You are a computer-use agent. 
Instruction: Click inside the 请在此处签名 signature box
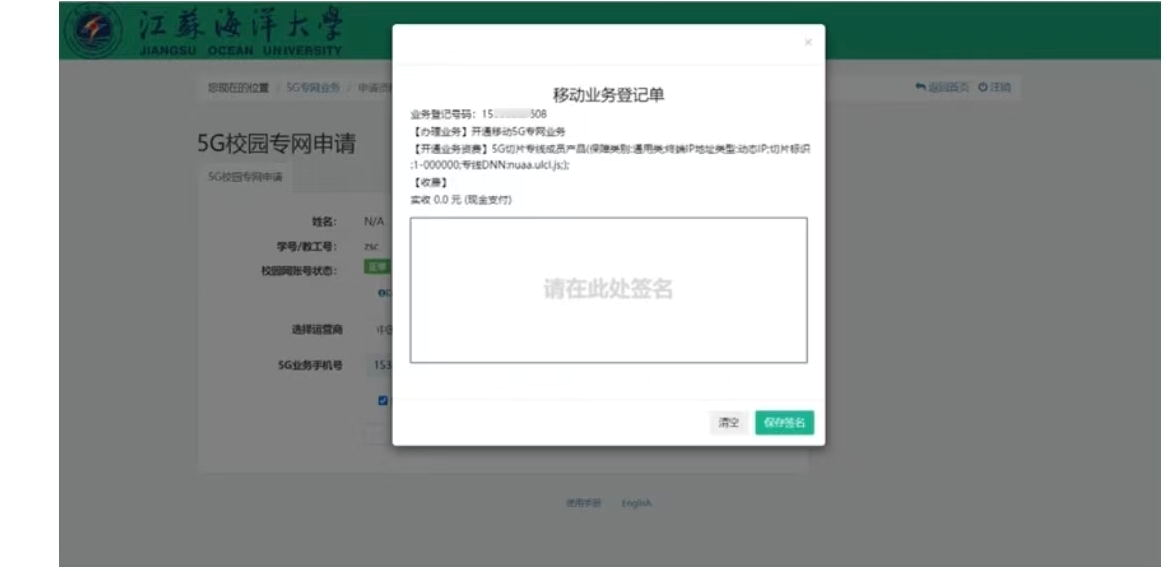pos(608,290)
